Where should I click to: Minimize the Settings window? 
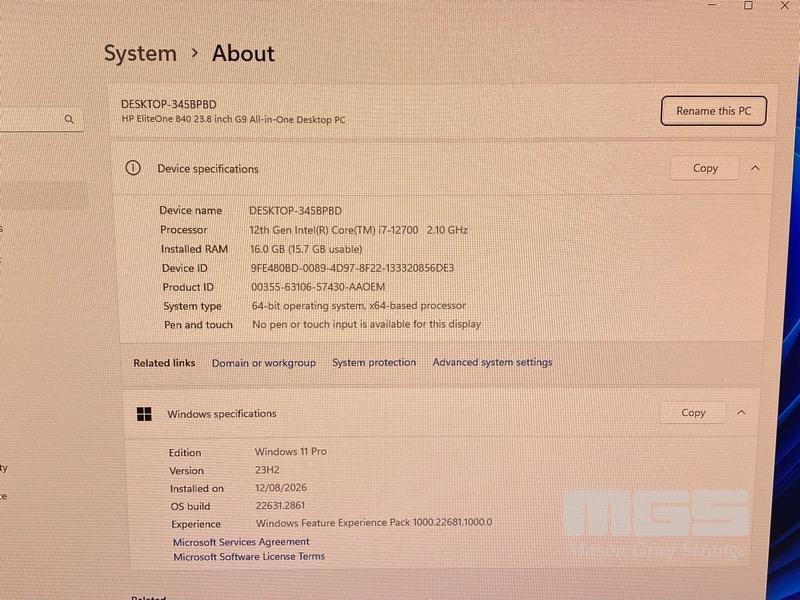pos(712,5)
